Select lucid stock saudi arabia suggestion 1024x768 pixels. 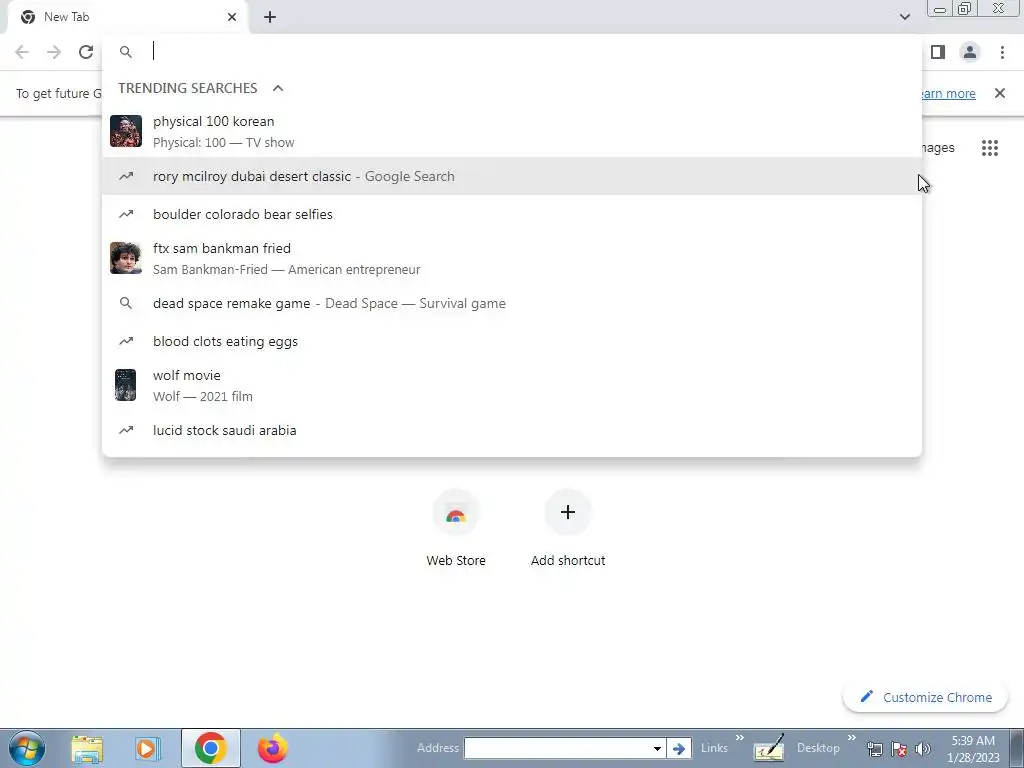(x=512, y=430)
